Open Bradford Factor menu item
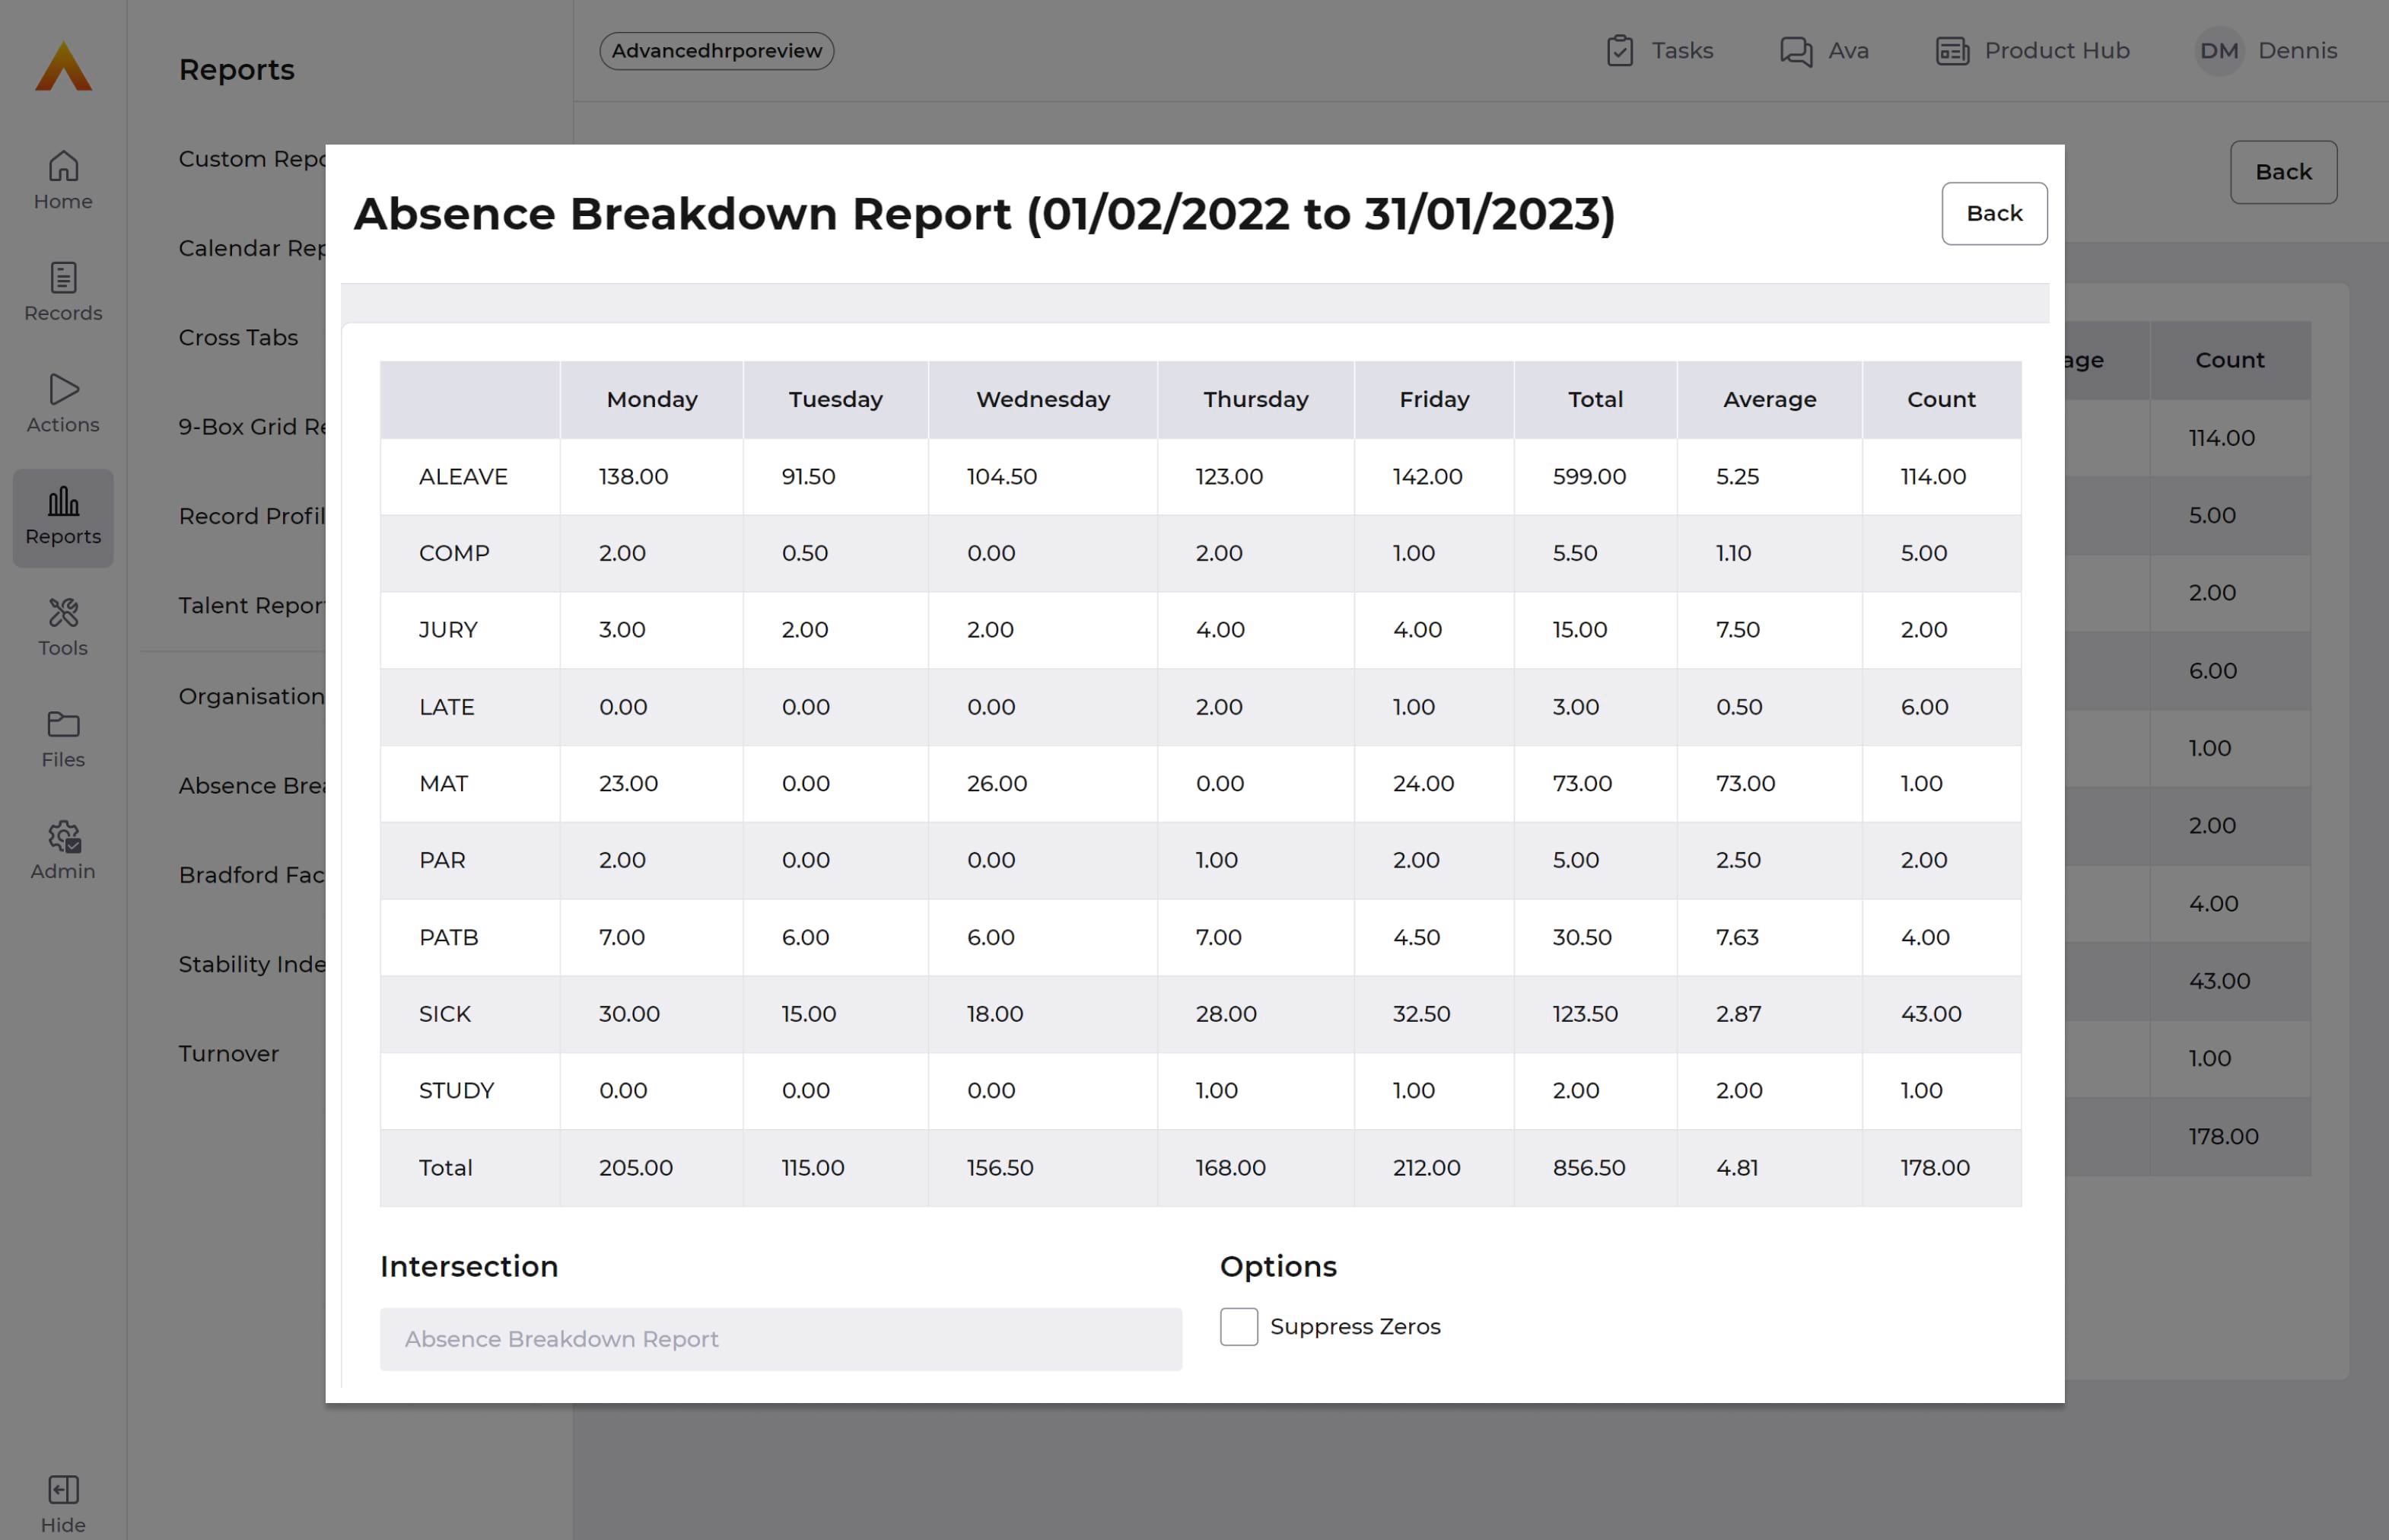Screen dimensions: 2389x1540 (x=252, y=874)
